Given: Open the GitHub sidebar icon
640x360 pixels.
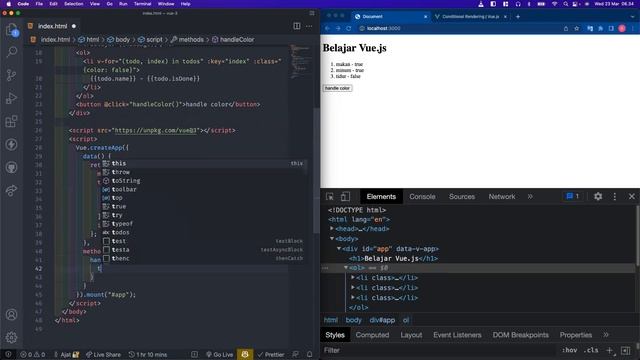Looking at the screenshot, I should coord(12,167).
